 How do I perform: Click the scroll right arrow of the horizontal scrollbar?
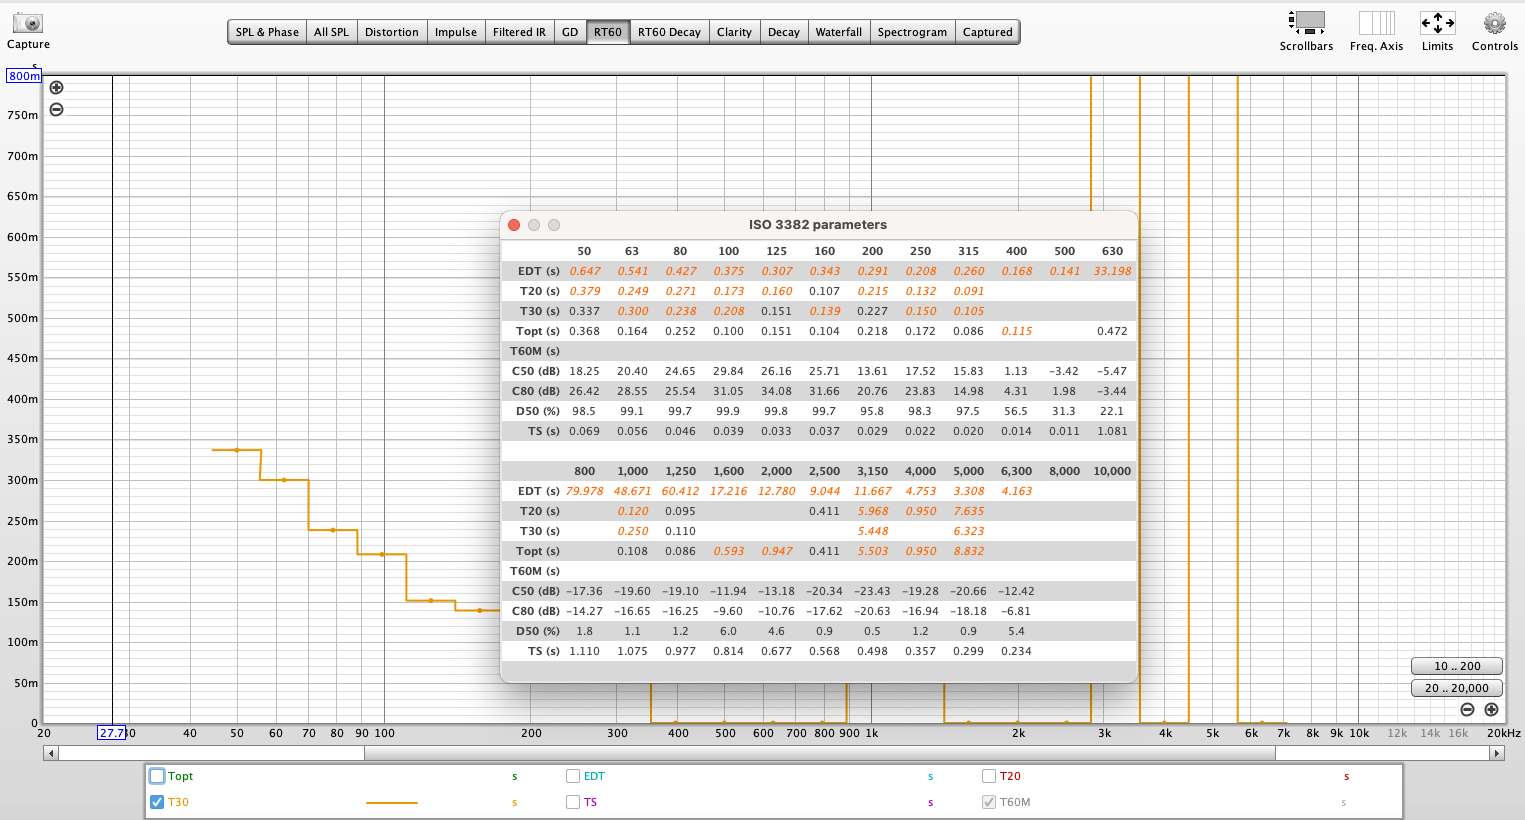pos(1497,753)
